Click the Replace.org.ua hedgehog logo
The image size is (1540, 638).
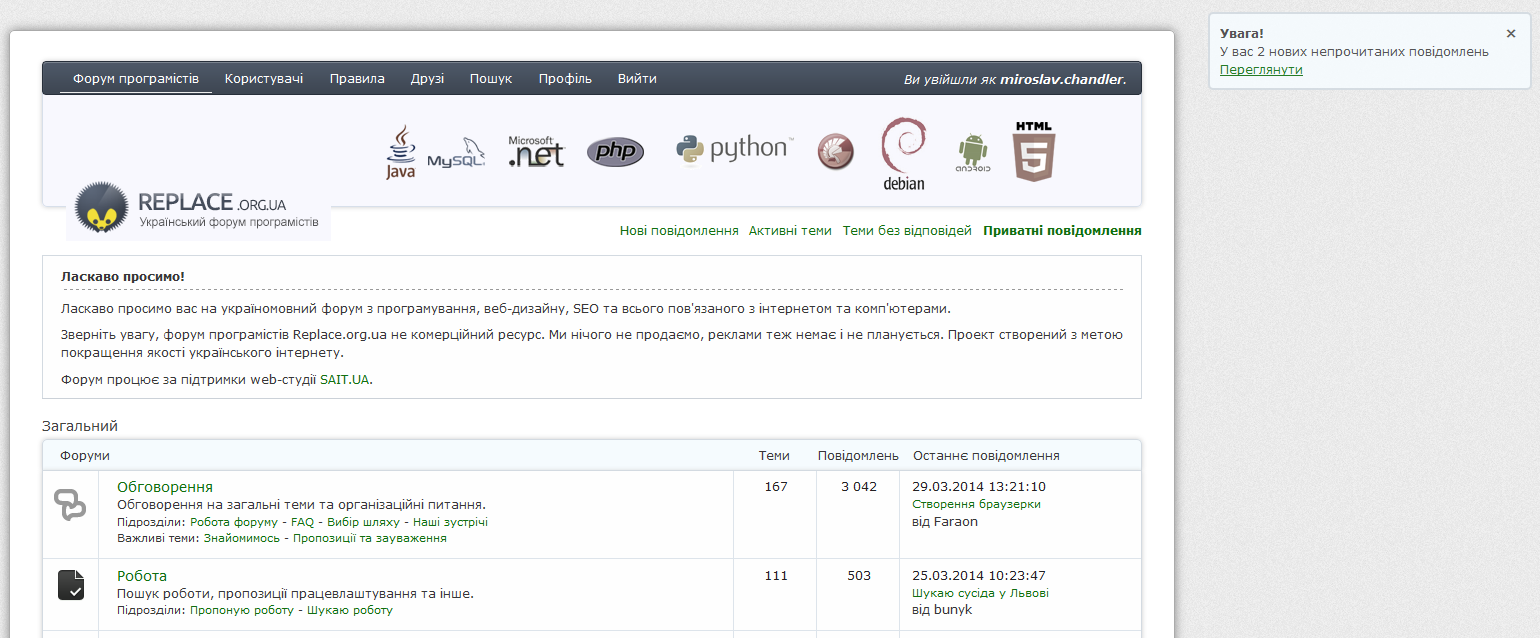102,207
